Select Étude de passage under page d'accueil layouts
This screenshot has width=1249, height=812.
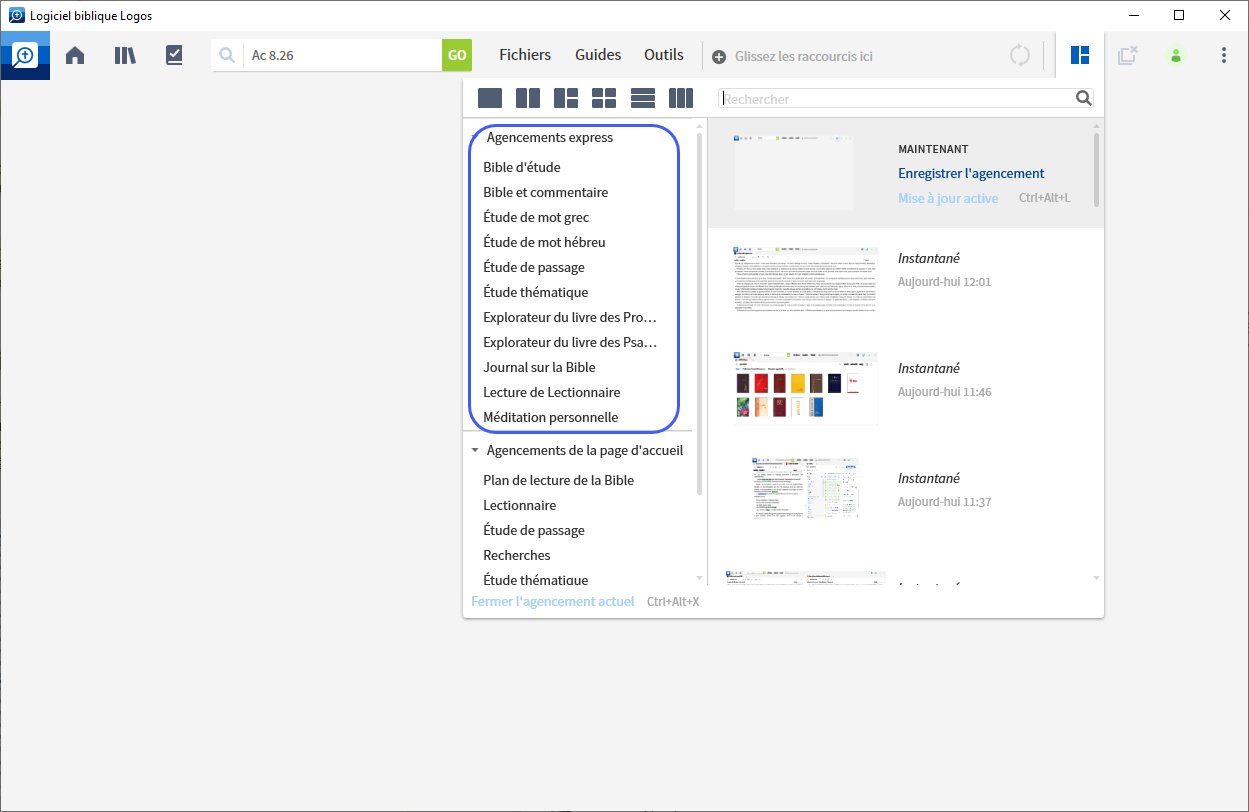(x=534, y=530)
